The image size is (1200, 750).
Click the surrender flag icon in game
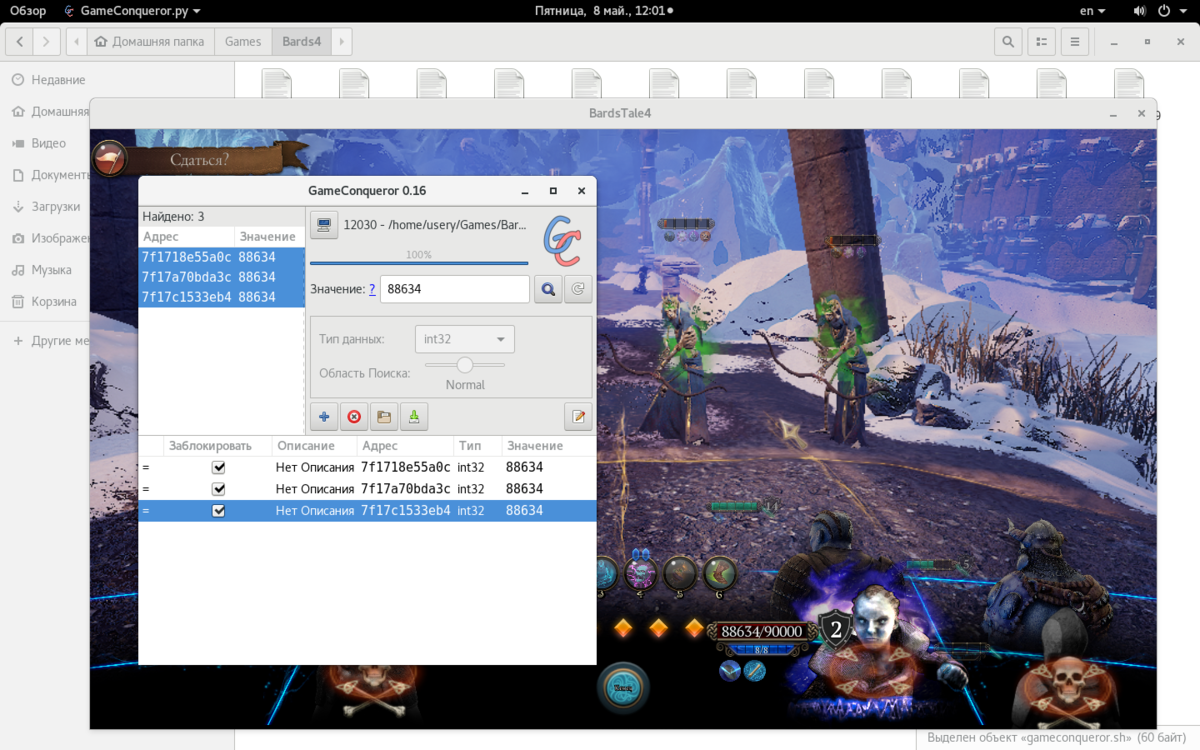click(110, 158)
